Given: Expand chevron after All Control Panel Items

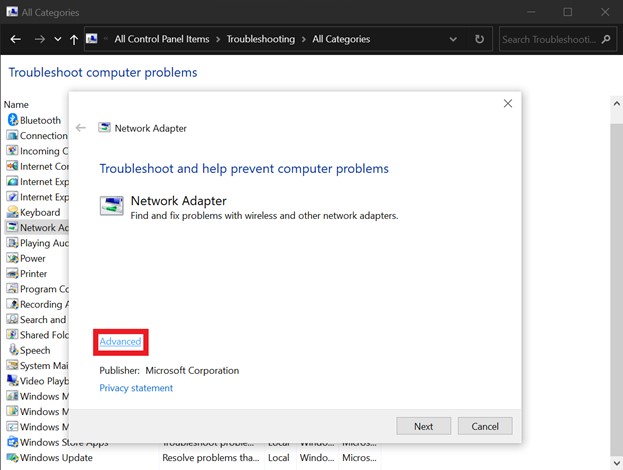Looking at the screenshot, I should pyautogui.click(x=218, y=39).
